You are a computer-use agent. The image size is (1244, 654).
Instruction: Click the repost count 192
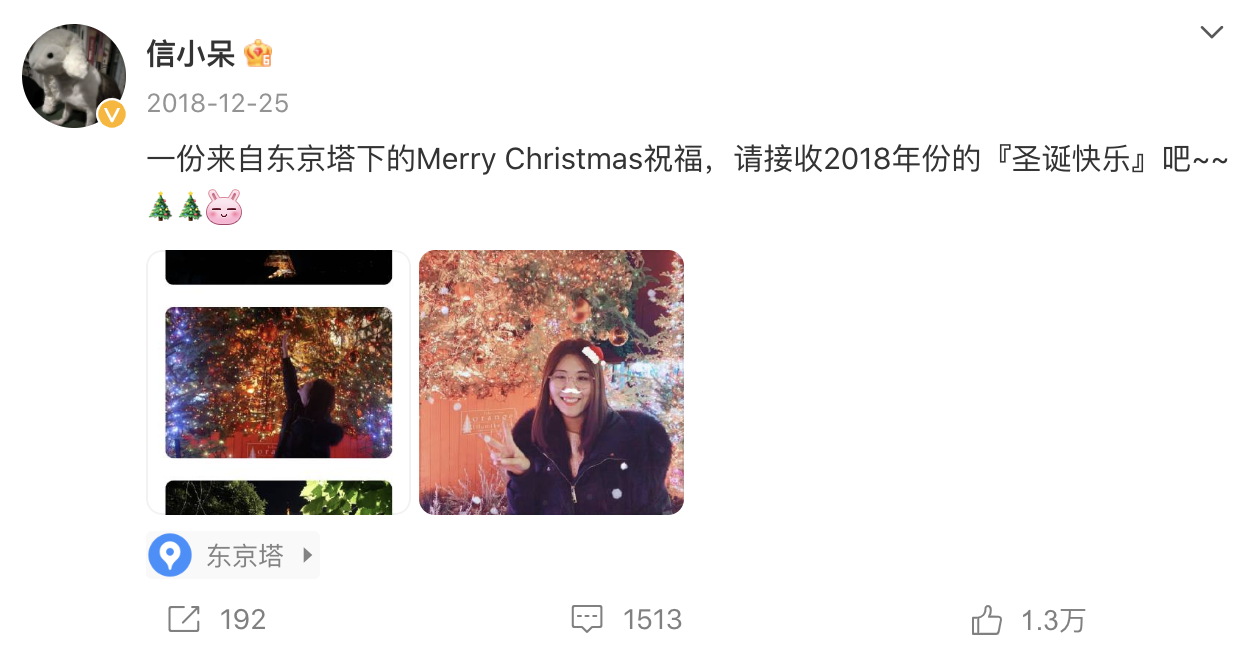[x=243, y=620]
